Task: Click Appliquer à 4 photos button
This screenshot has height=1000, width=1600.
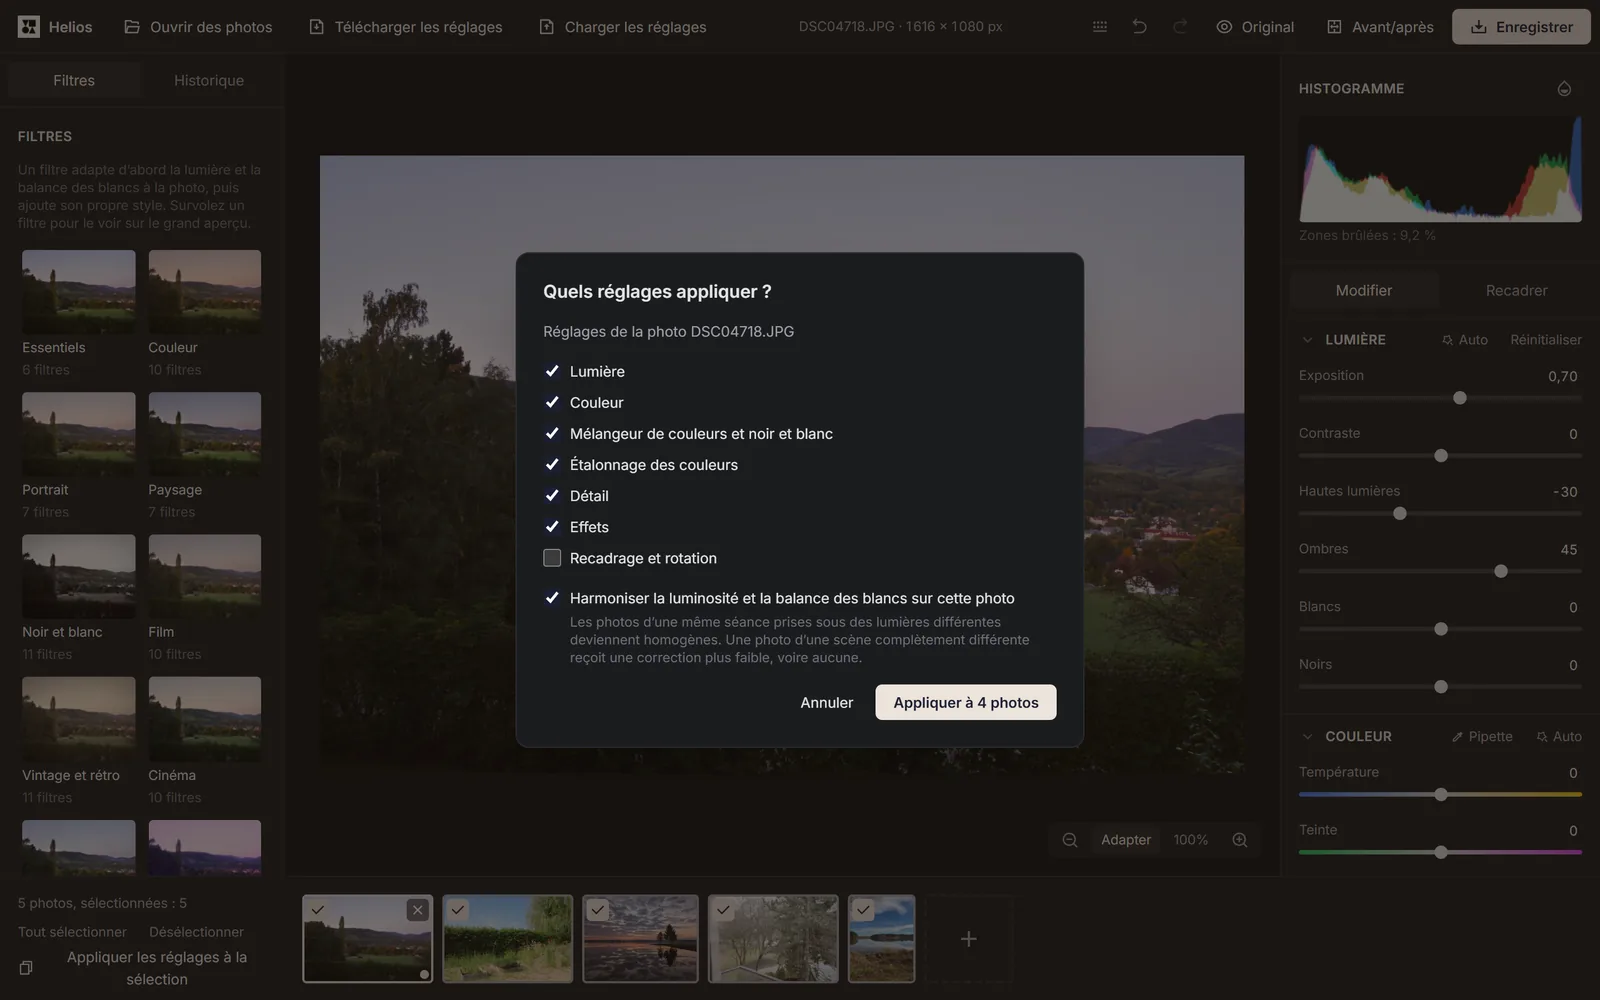Action: pyautogui.click(x=966, y=702)
